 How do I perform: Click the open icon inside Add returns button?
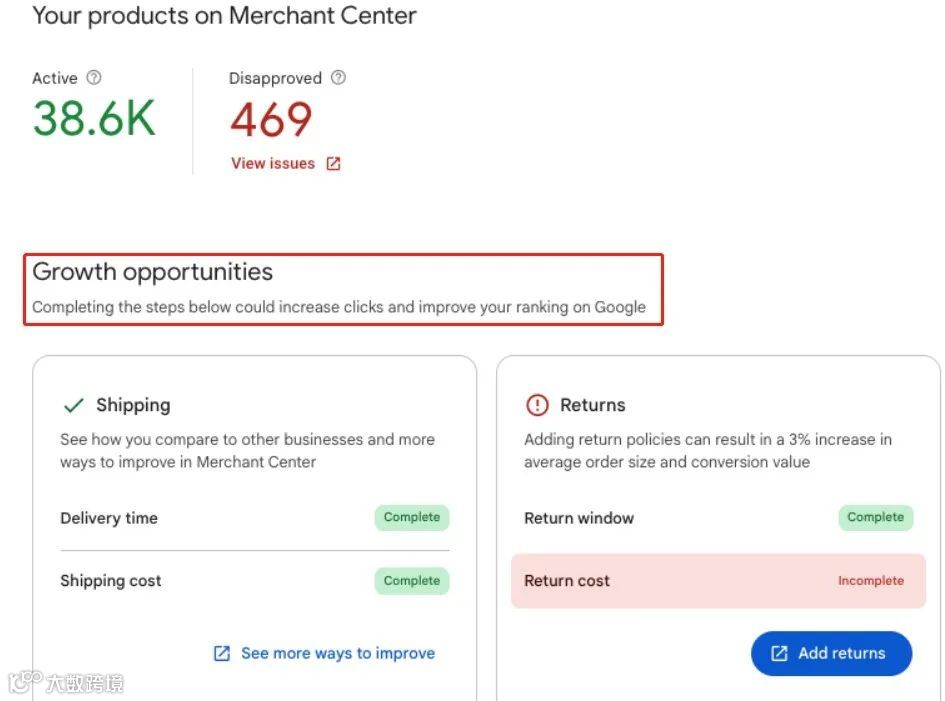[x=779, y=653]
